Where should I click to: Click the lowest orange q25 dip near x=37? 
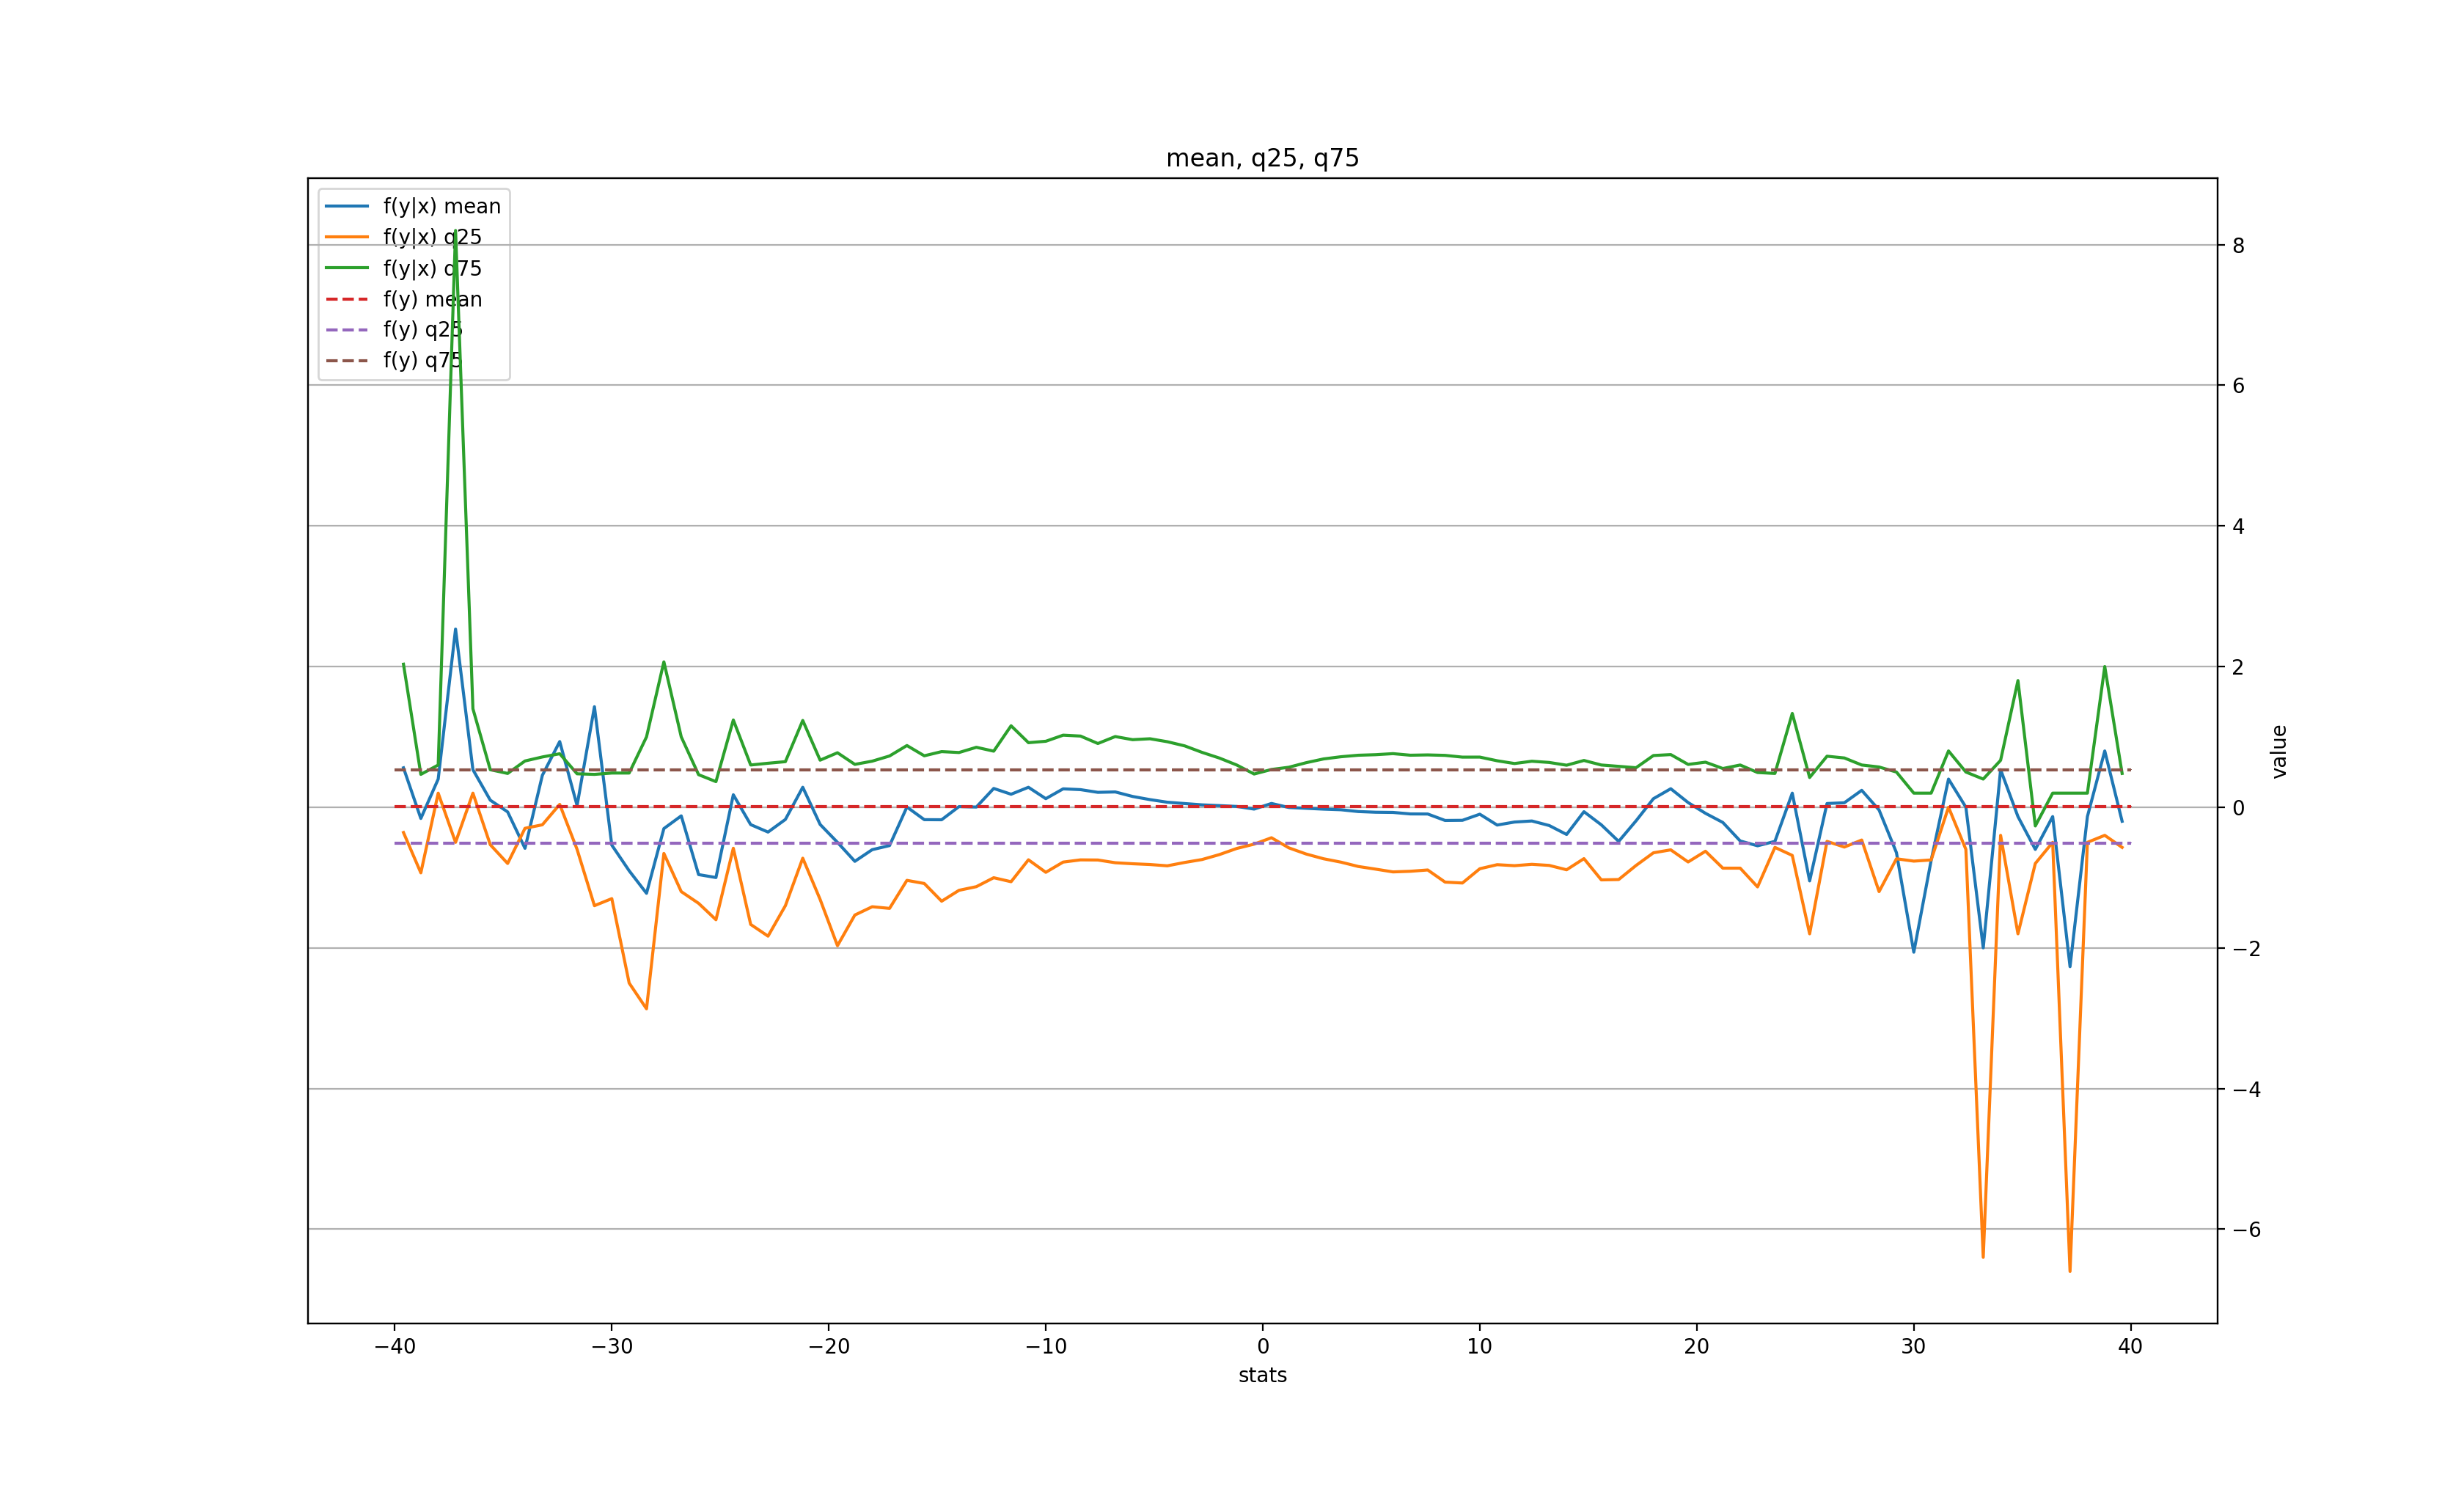coord(2070,1270)
